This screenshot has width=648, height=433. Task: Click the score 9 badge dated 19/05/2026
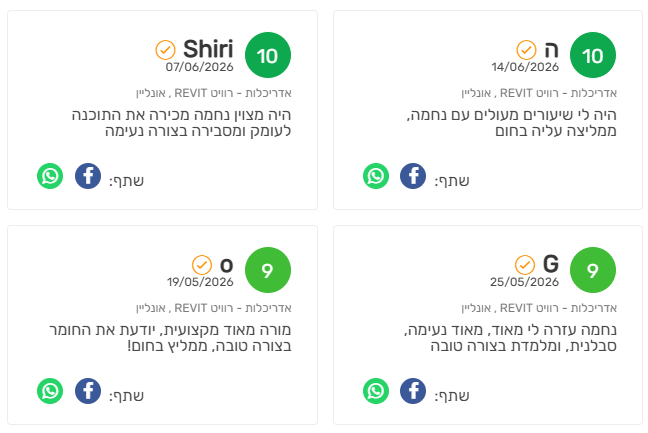click(268, 270)
